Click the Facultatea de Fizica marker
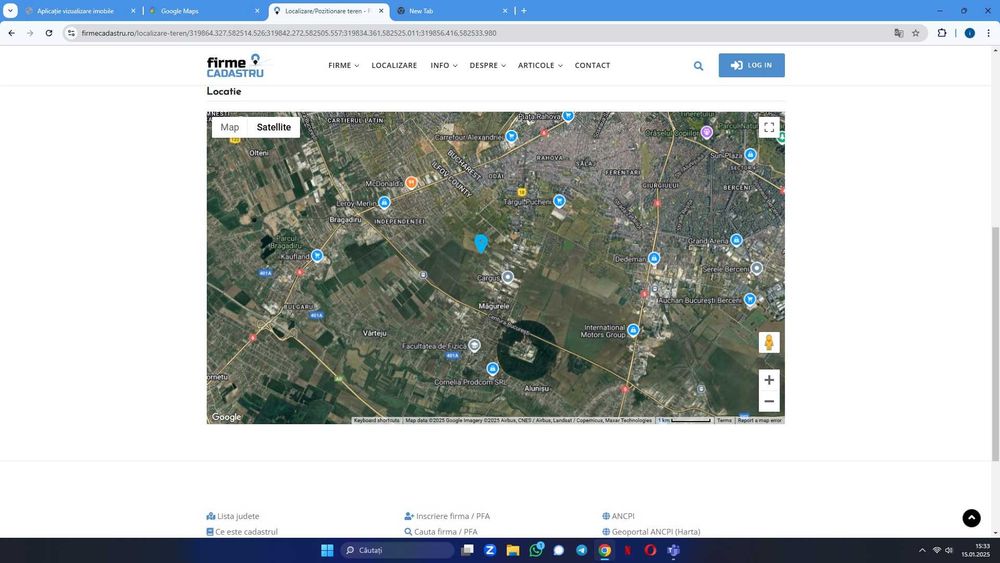This screenshot has width=1000, height=563. (x=474, y=346)
